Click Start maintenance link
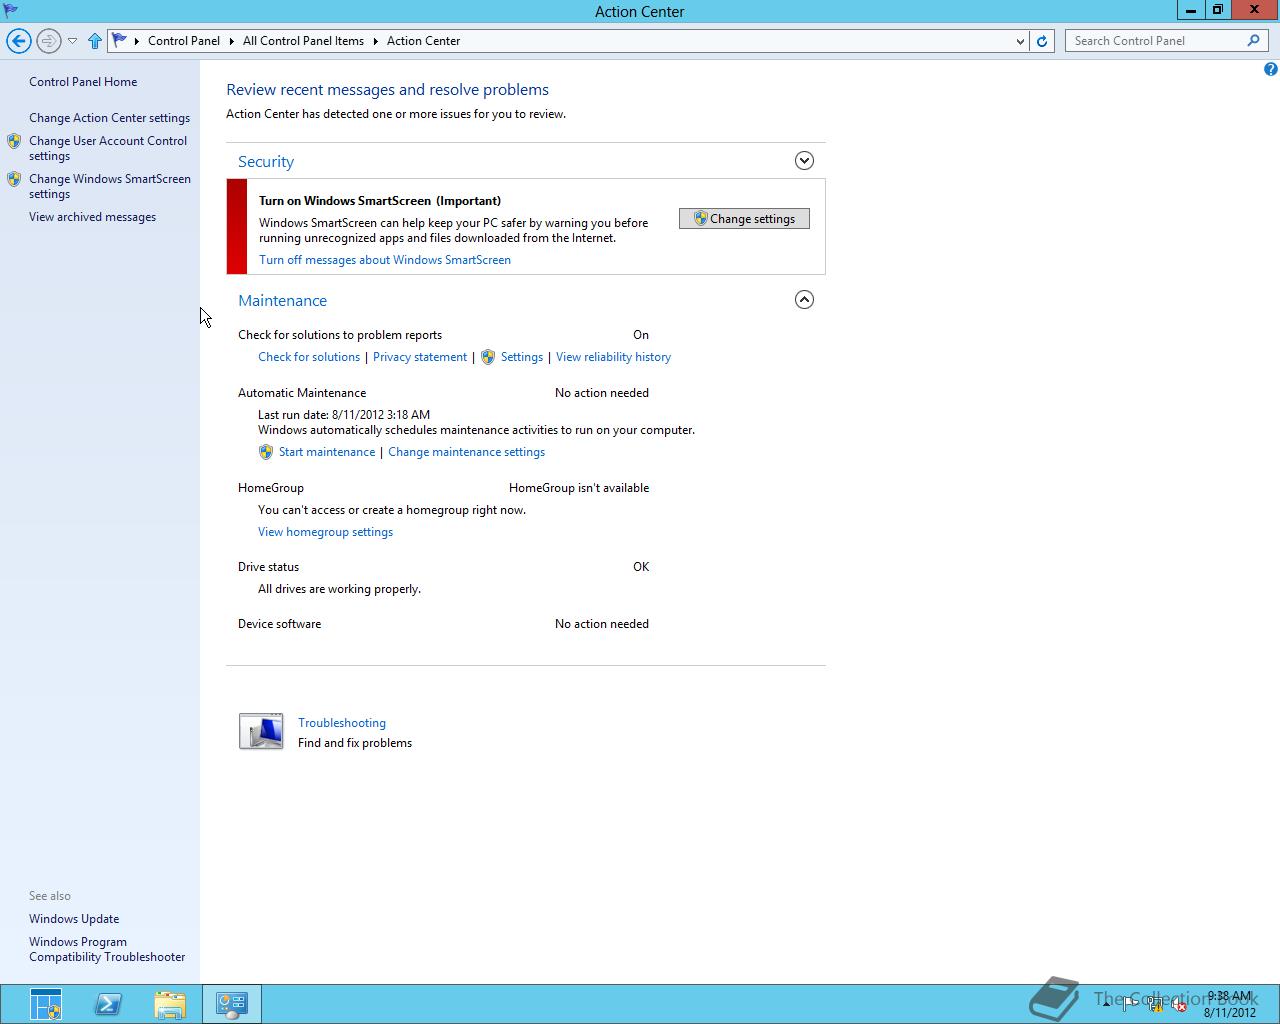This screenshot has width=1280, height=1024. [x=327, y=452]
